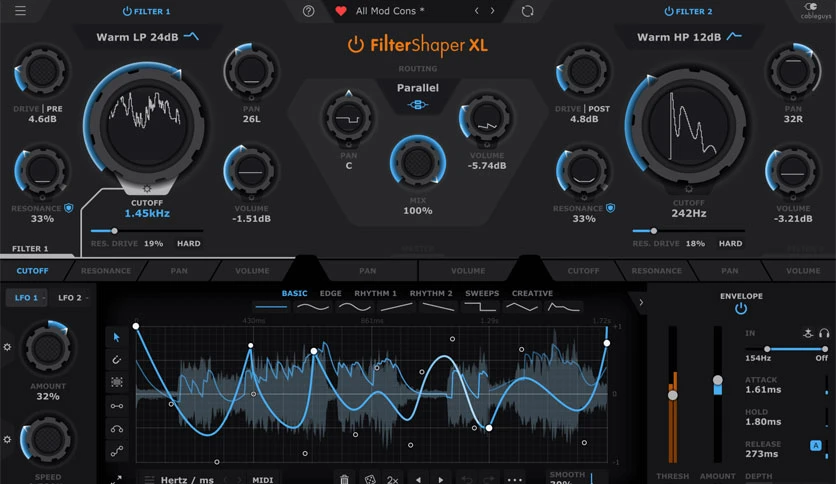The height and width of the screenshot is (484, 836).
Task: Toggle the Filter 2 resonance shield protection
Action: [x=610, y=208]
